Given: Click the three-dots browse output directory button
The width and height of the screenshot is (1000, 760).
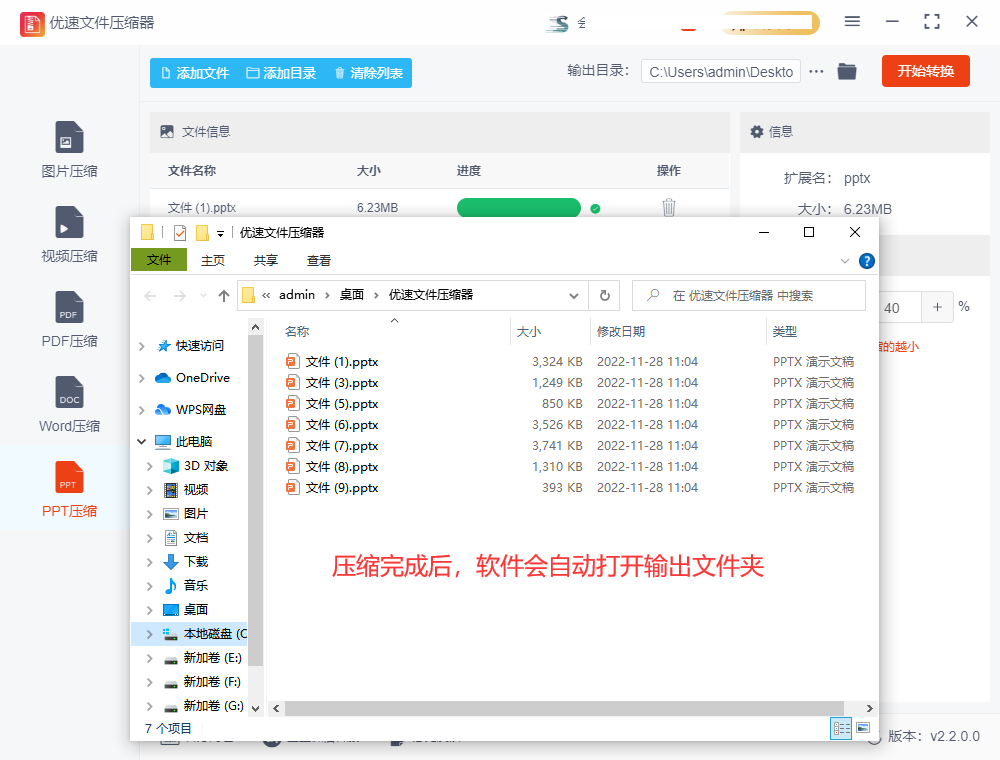Looking at the screenshot, I should tap(816, 71).
